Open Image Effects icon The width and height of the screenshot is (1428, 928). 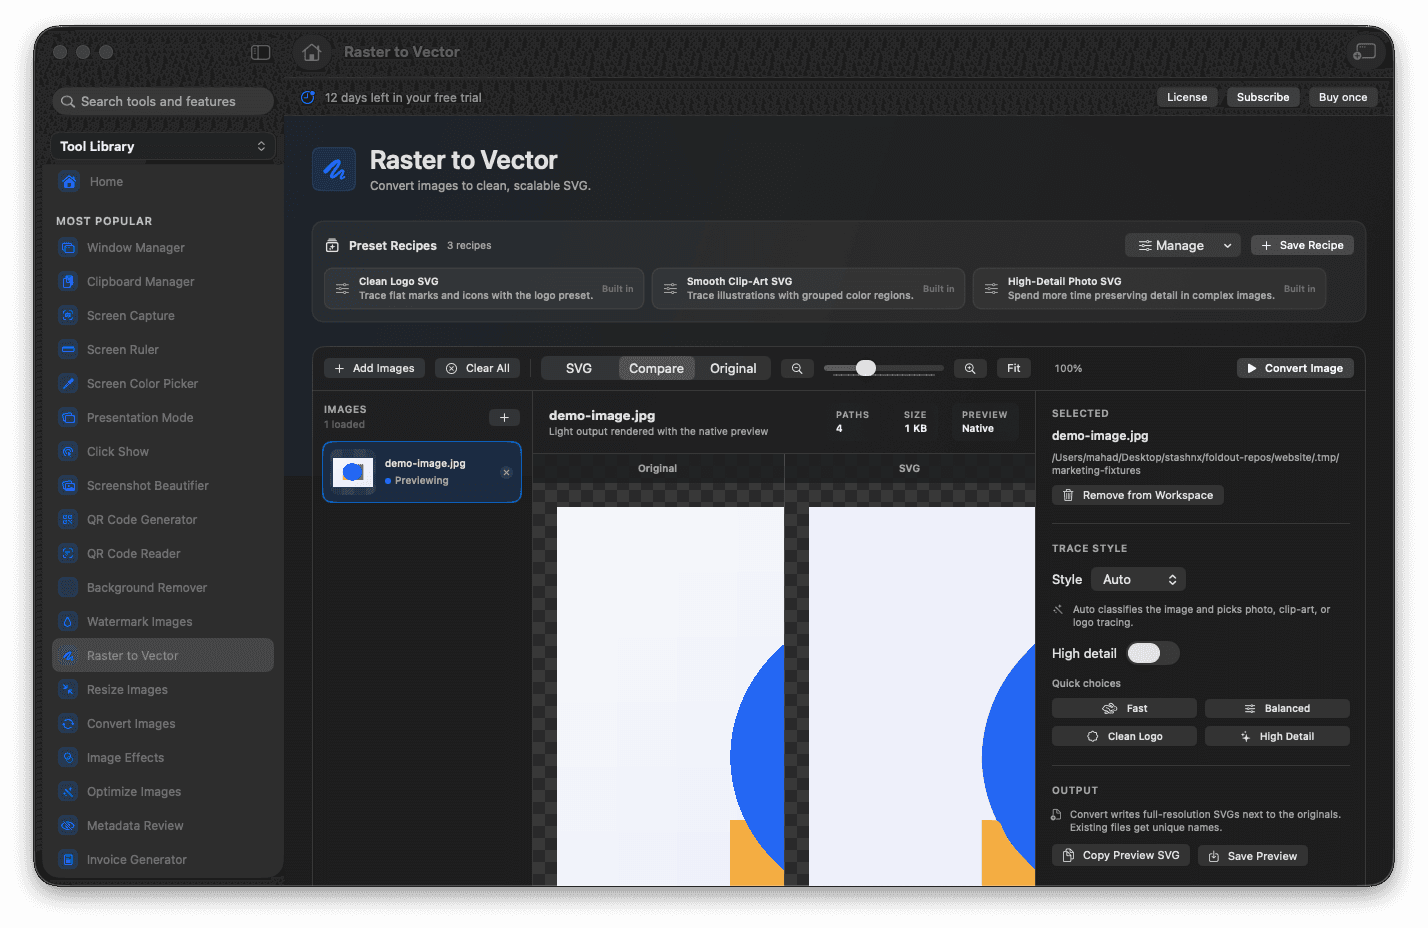click(68, 758)
